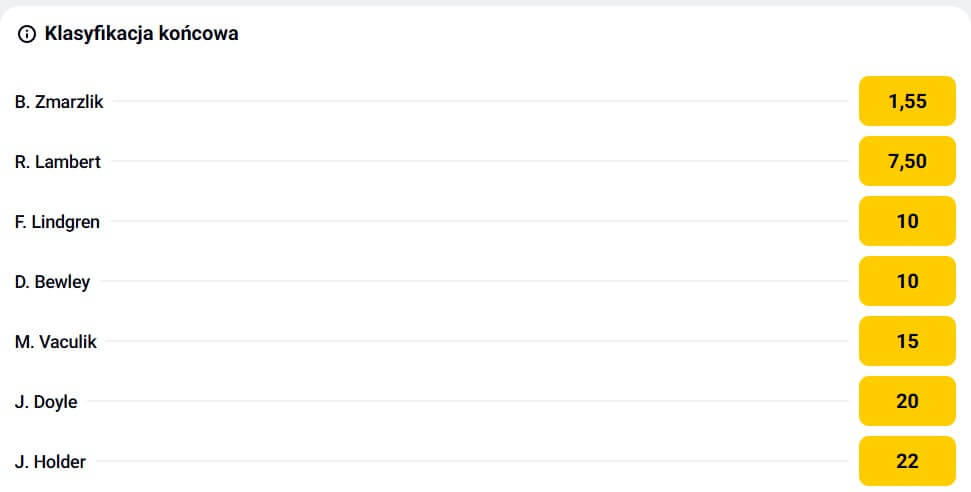The width and height of the screenshot is (971, 492).
Task: Select the 10 odds for D. Bewley
Action: (907, 281)
